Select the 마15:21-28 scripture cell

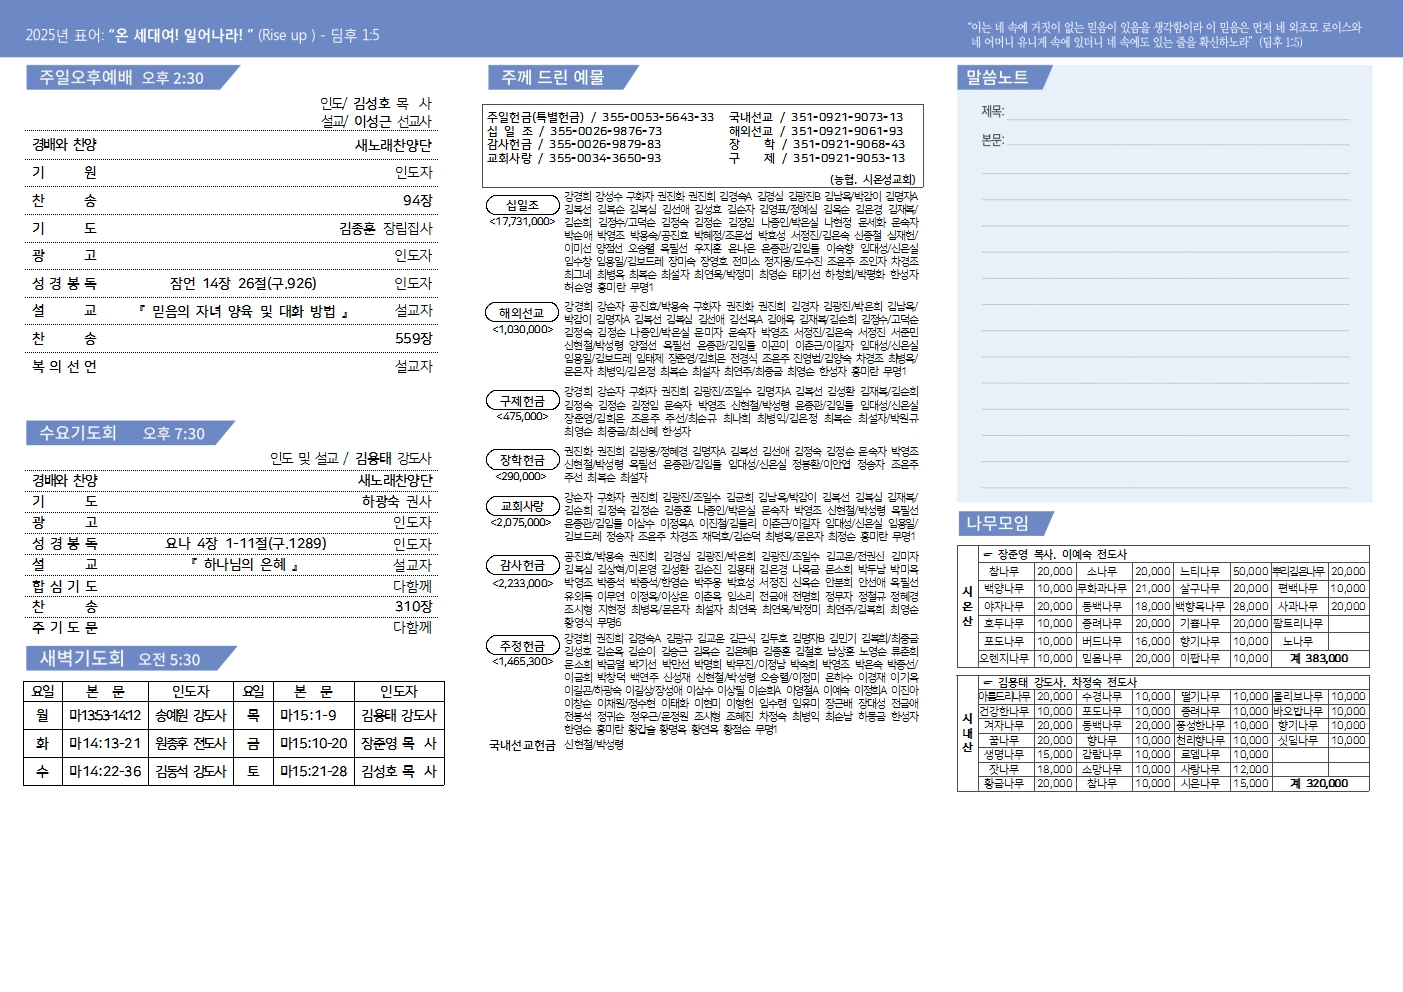click(x=314, y=772)
